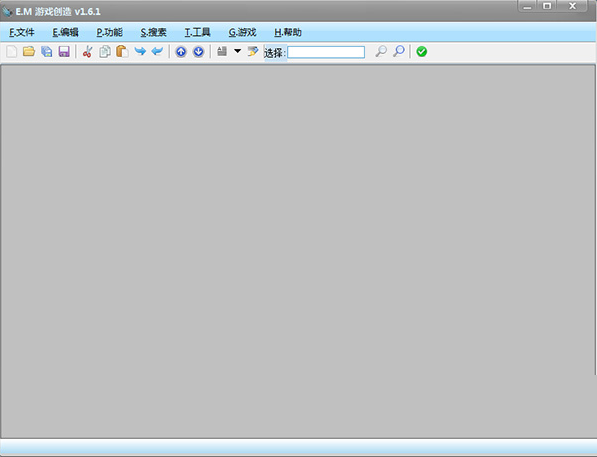Viewport: 597px width, 457px height.
Task: Click the gray document list icon
Action: tap(222, 51)
